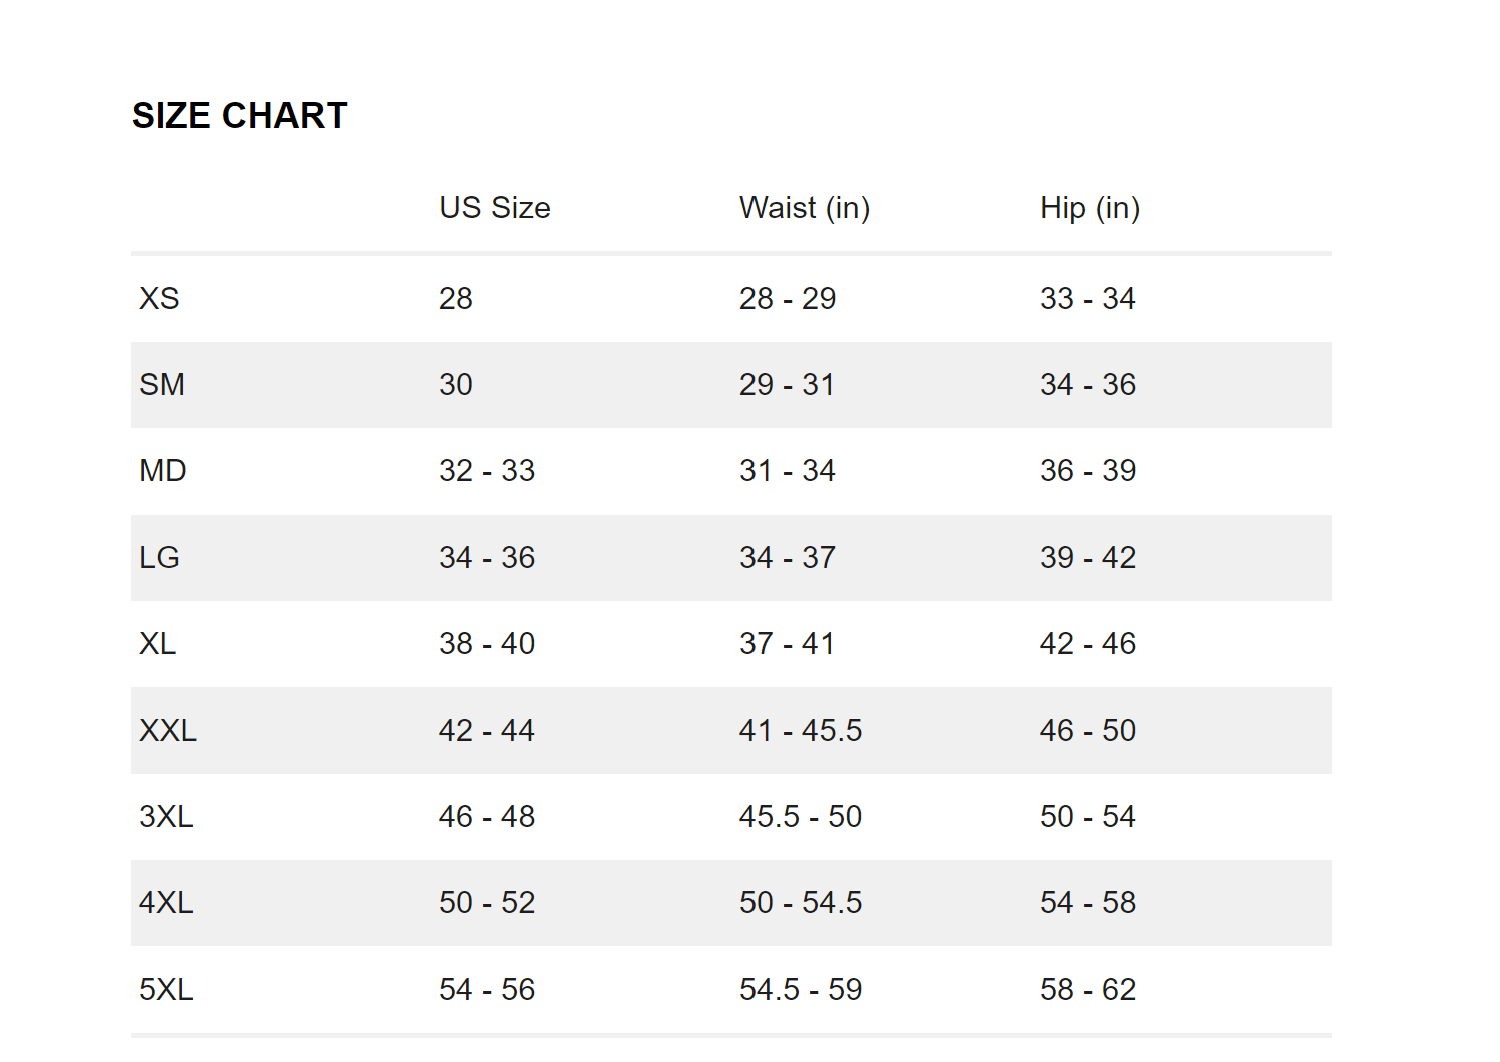The width and height of the screenshot is (1500, 1062).
Task: Select US size cell 32 - 33
Action: 487,470
